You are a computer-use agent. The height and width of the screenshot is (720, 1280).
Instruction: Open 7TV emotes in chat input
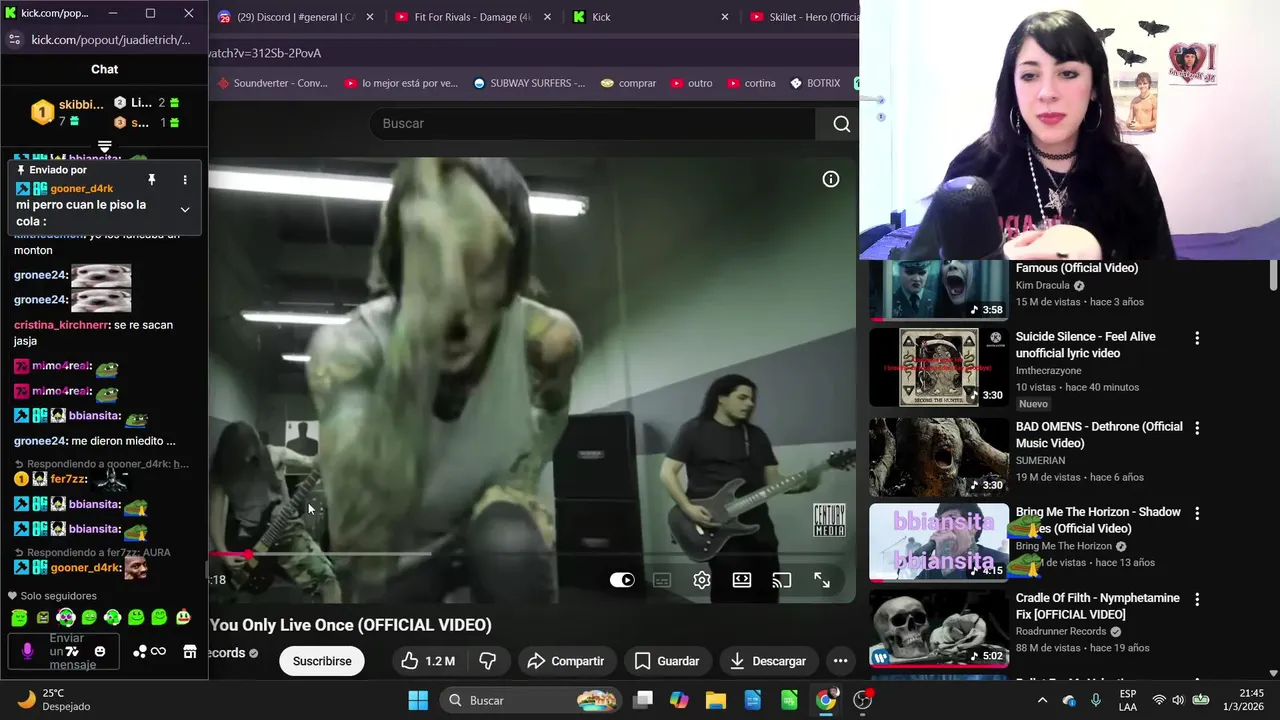(x=72, y=651)
